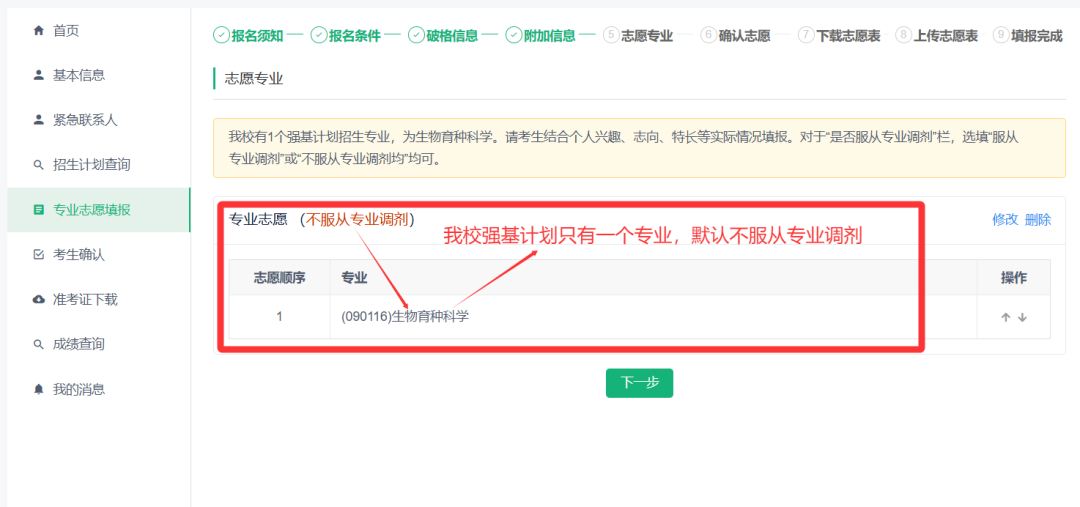Click the cloud download icon beside 准考证下载
1080x507 pixels.
pos(39,300)
